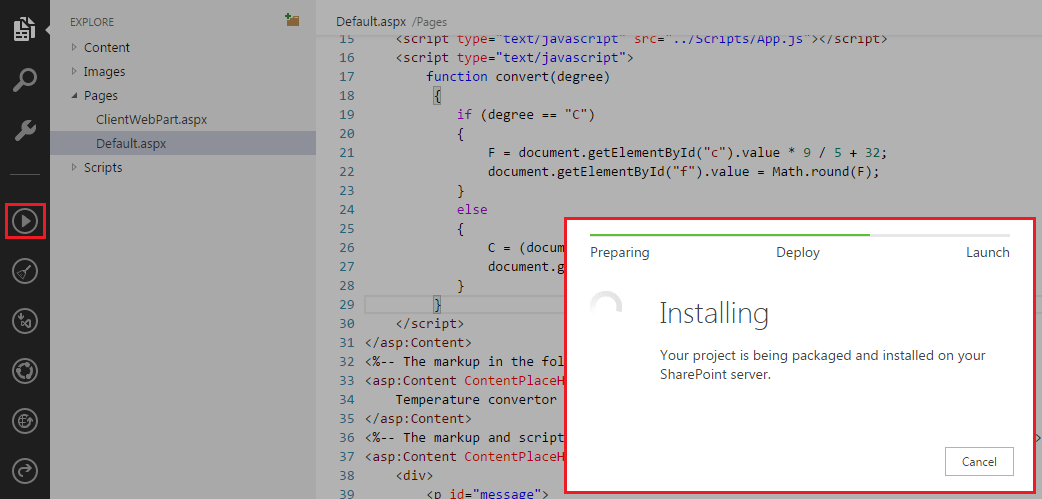Open ClientWebPart.aspx in the explorer

coord(152,120)
